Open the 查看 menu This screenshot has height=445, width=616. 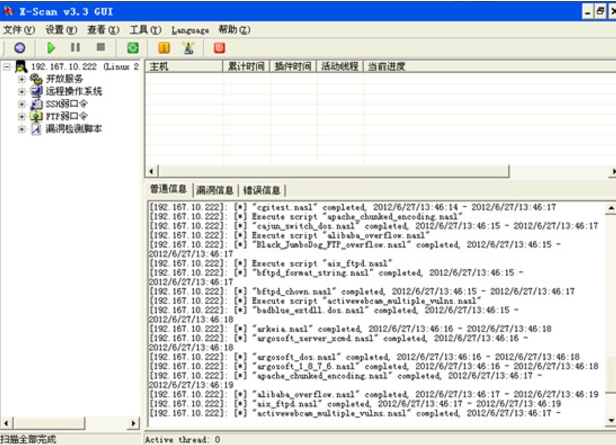click(x=103, y=30)
